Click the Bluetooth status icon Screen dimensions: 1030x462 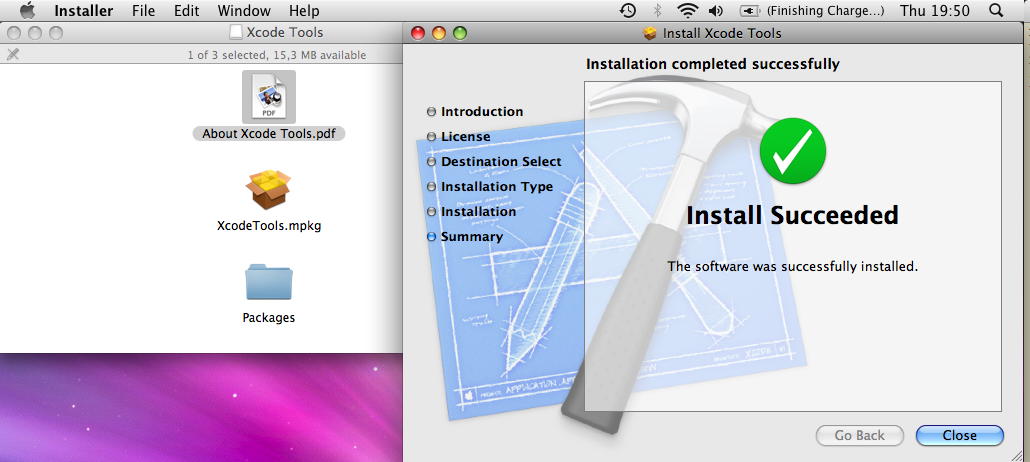pyautogui.click(x=658, y=11)
